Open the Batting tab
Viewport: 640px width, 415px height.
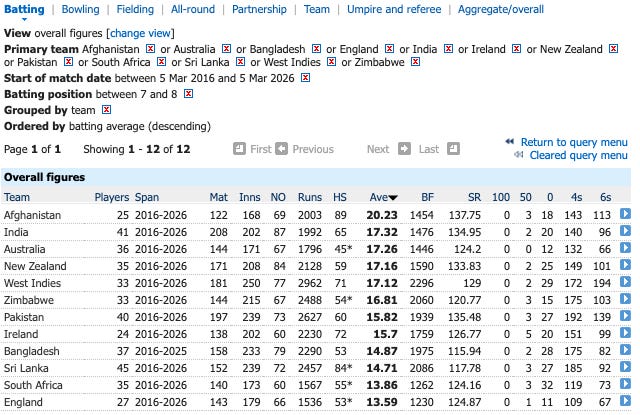coord(24,9)
